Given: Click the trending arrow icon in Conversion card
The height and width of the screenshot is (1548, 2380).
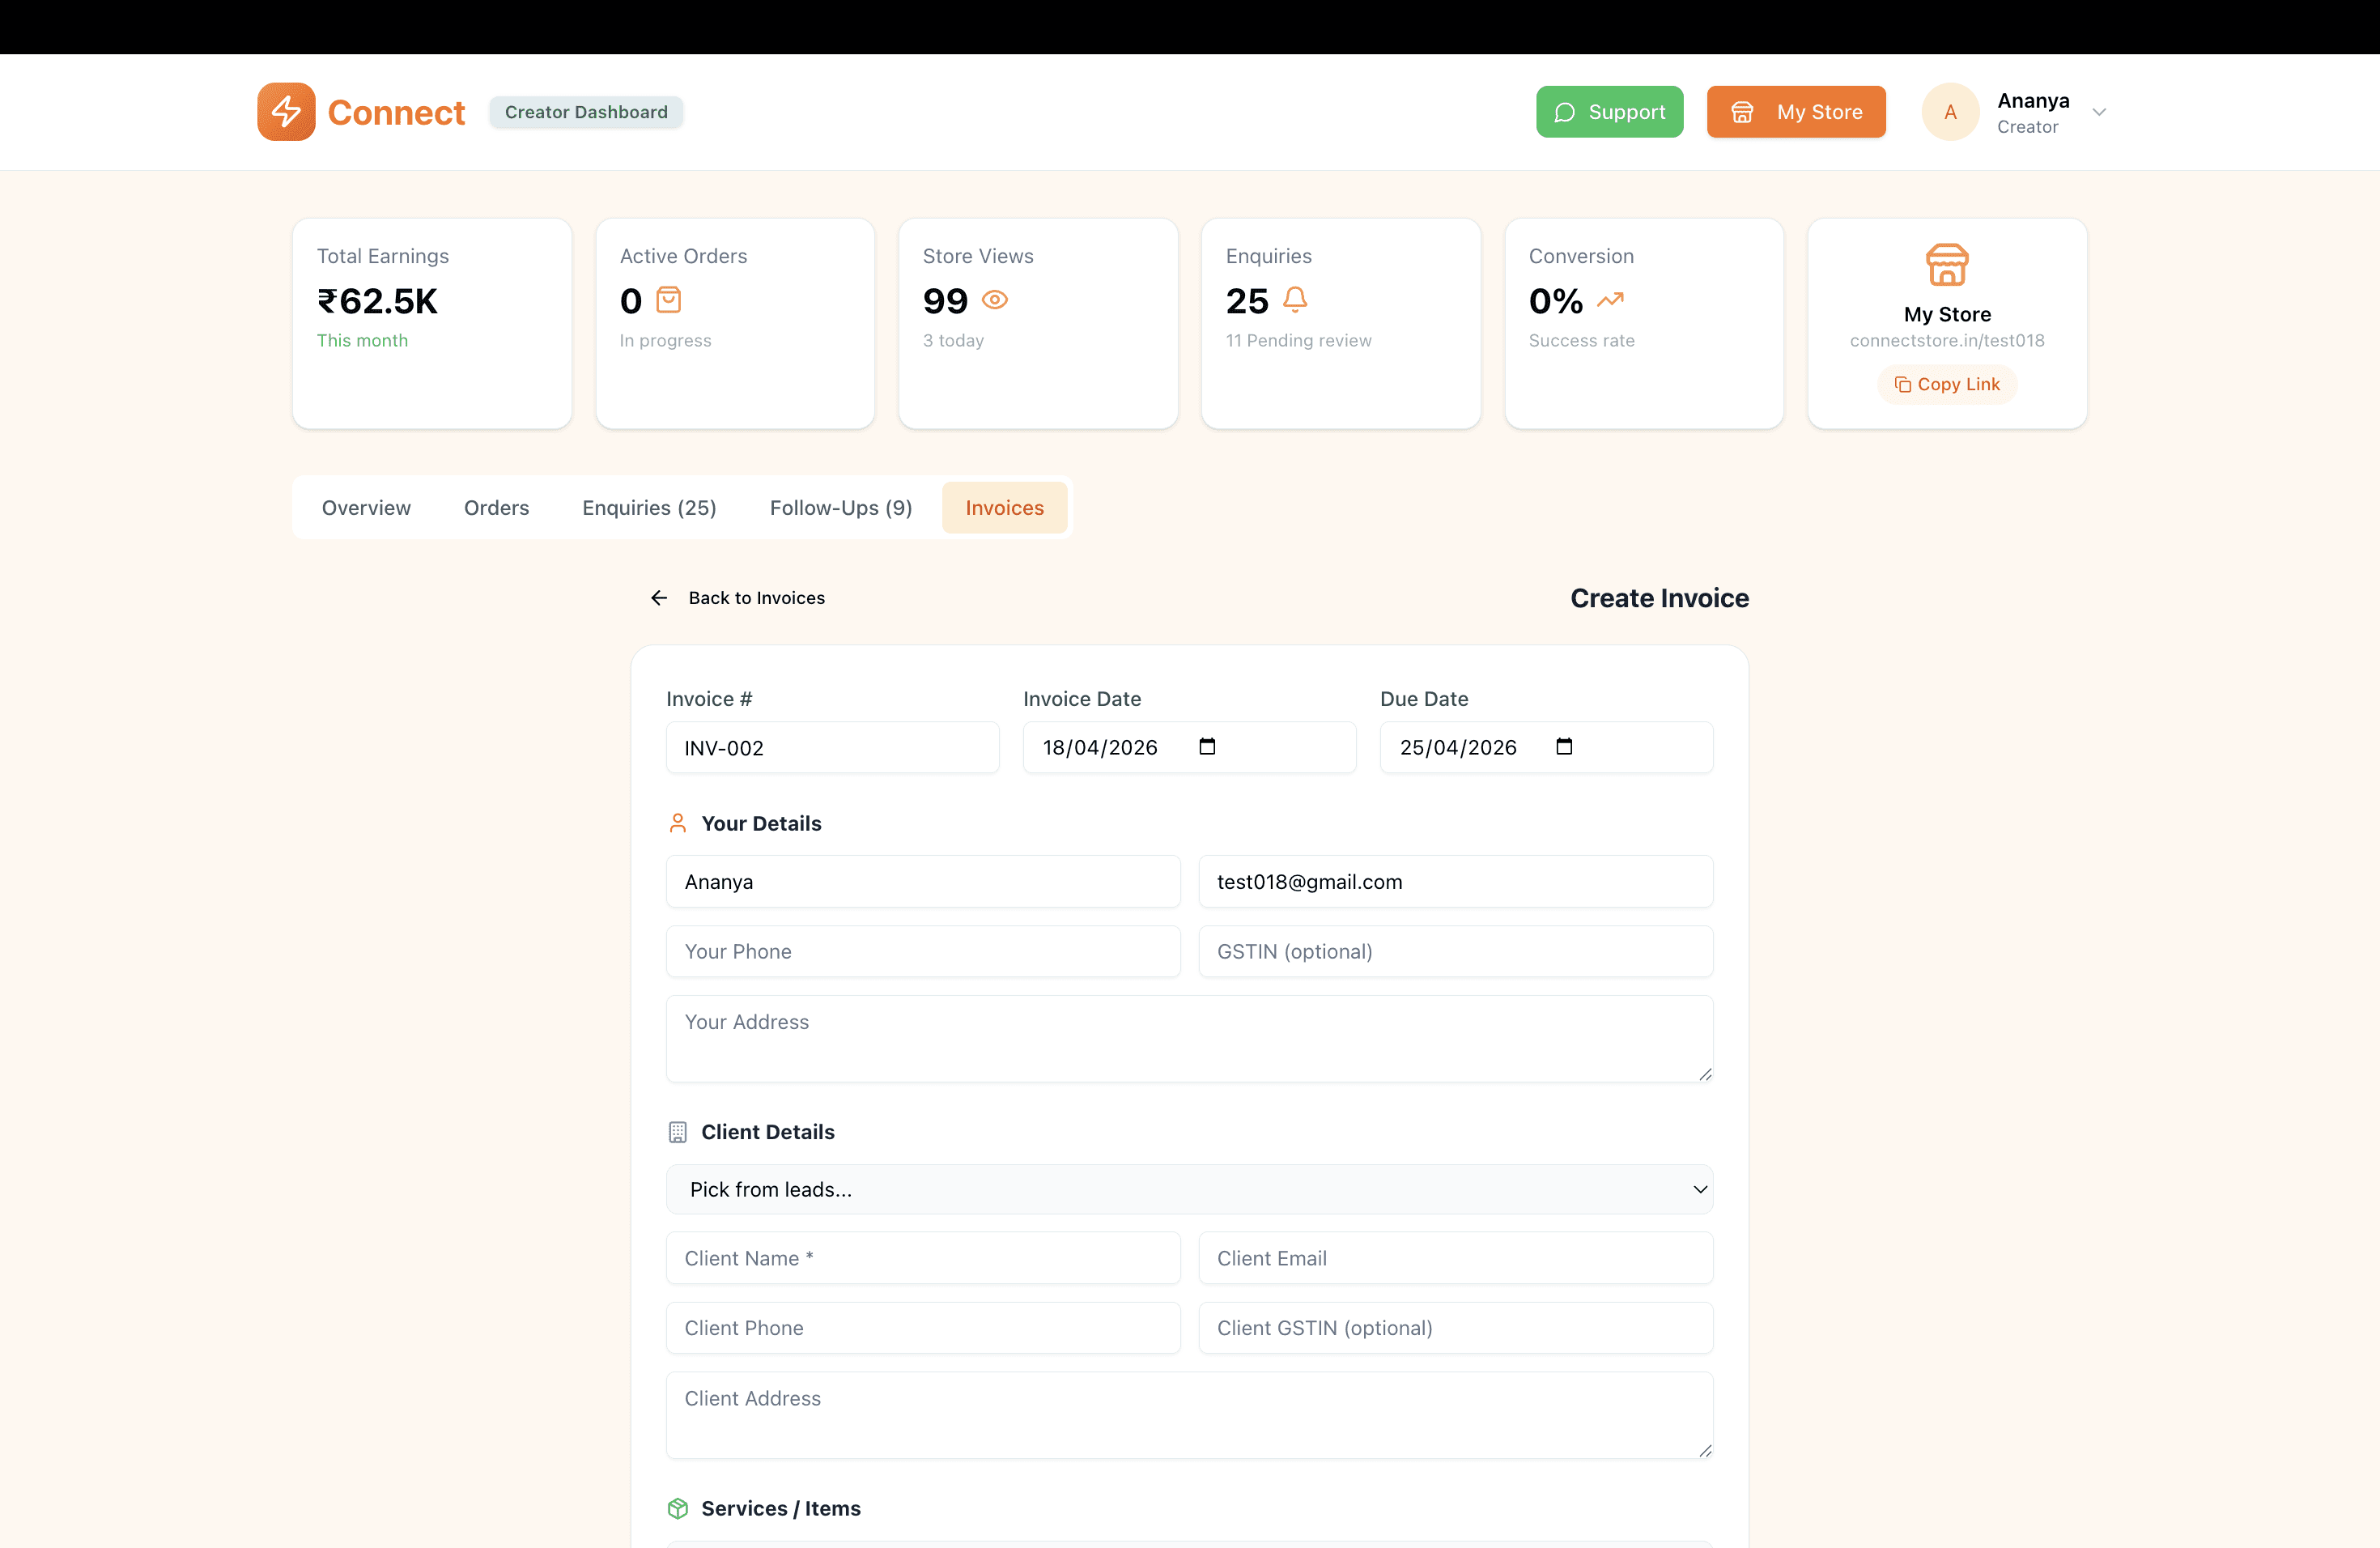Looking at the screenshot, I should pyautogui.click(x=1610, y=300).
